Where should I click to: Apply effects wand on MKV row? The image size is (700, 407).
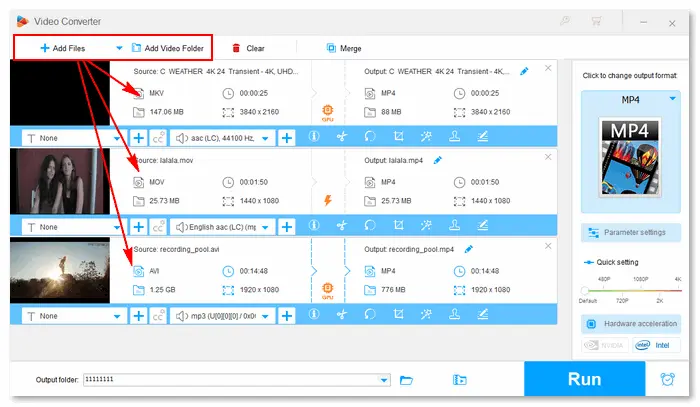426,137
